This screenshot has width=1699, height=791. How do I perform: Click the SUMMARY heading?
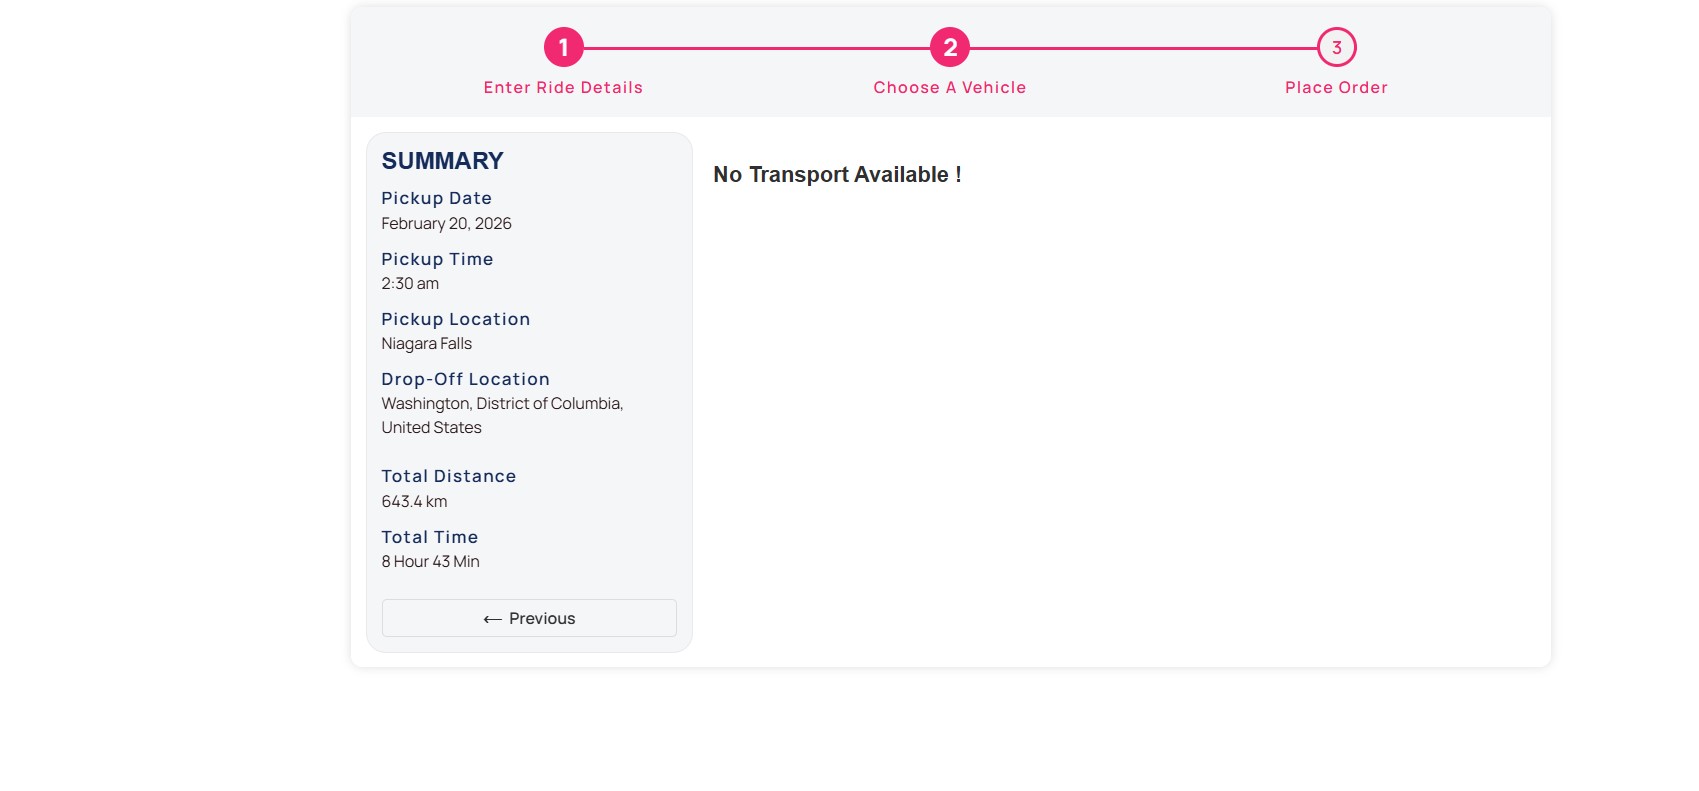(442, 161)
